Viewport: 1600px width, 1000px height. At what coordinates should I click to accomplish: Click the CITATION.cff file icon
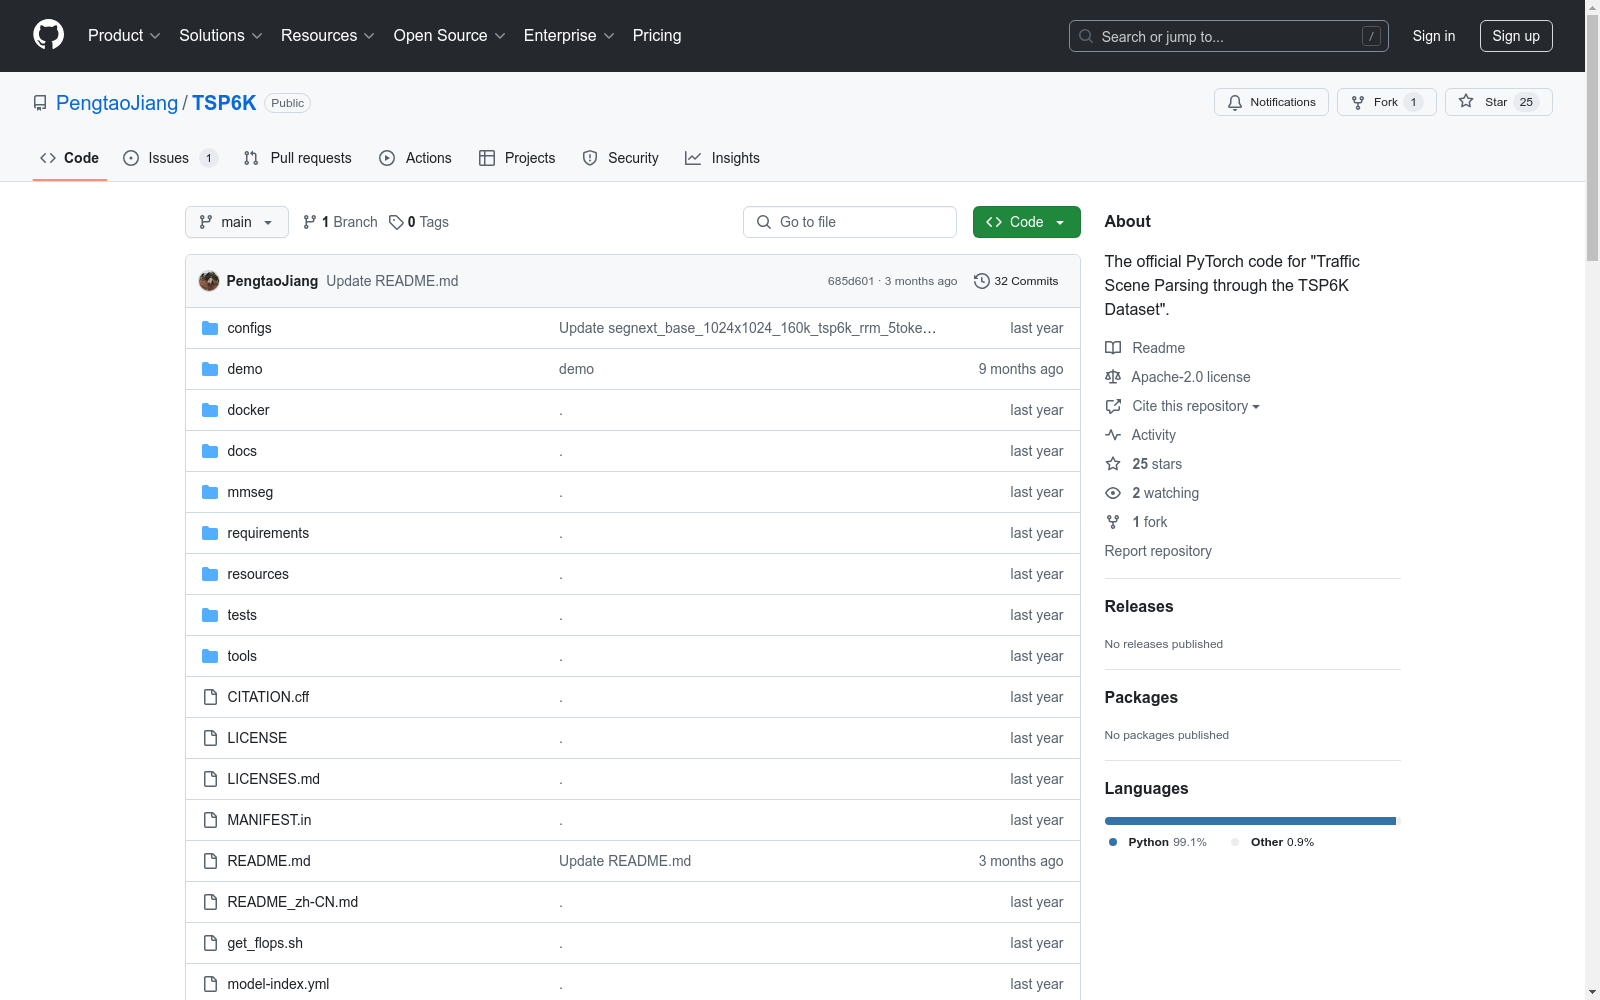coord(210,697)
